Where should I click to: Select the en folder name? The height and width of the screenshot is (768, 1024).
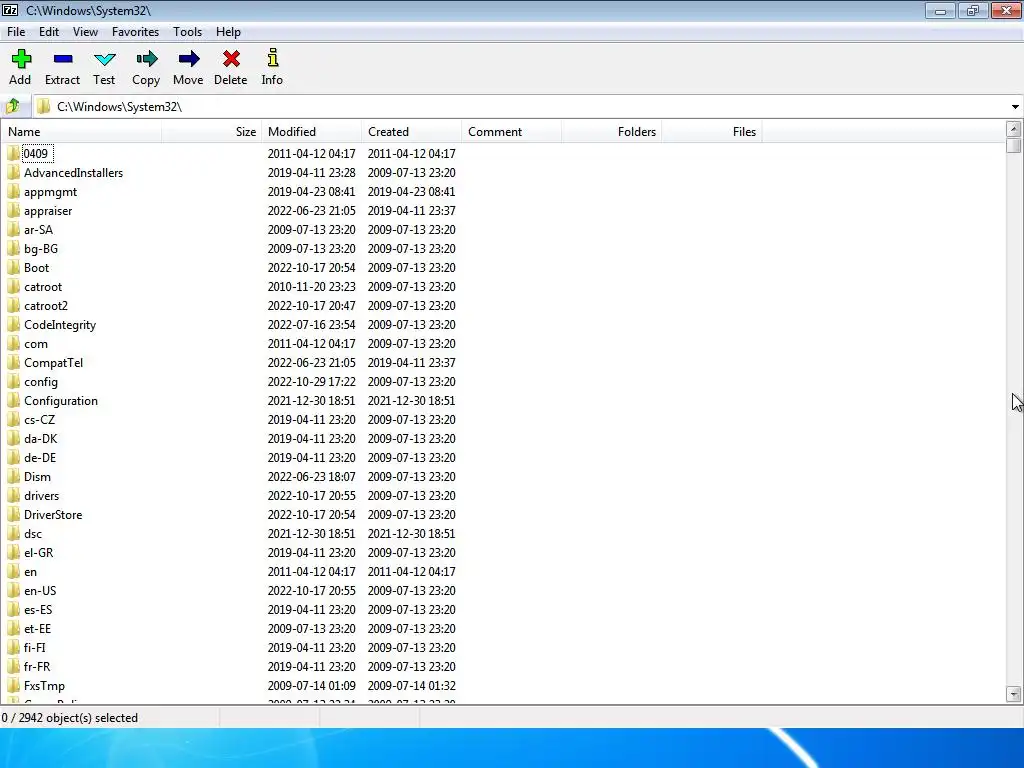point(31,571)
